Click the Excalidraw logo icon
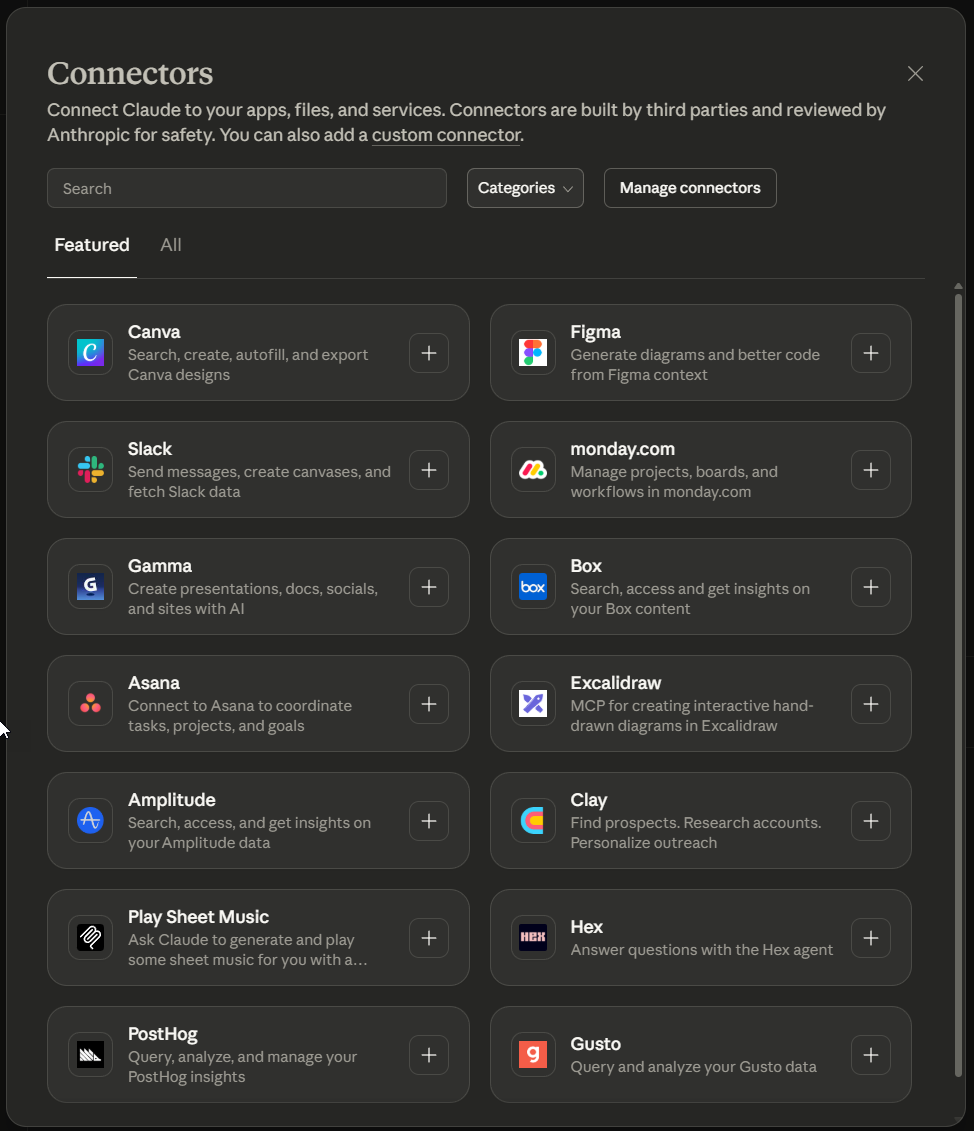Screen dimensions: 974x1131 click(x=533, y=704)
